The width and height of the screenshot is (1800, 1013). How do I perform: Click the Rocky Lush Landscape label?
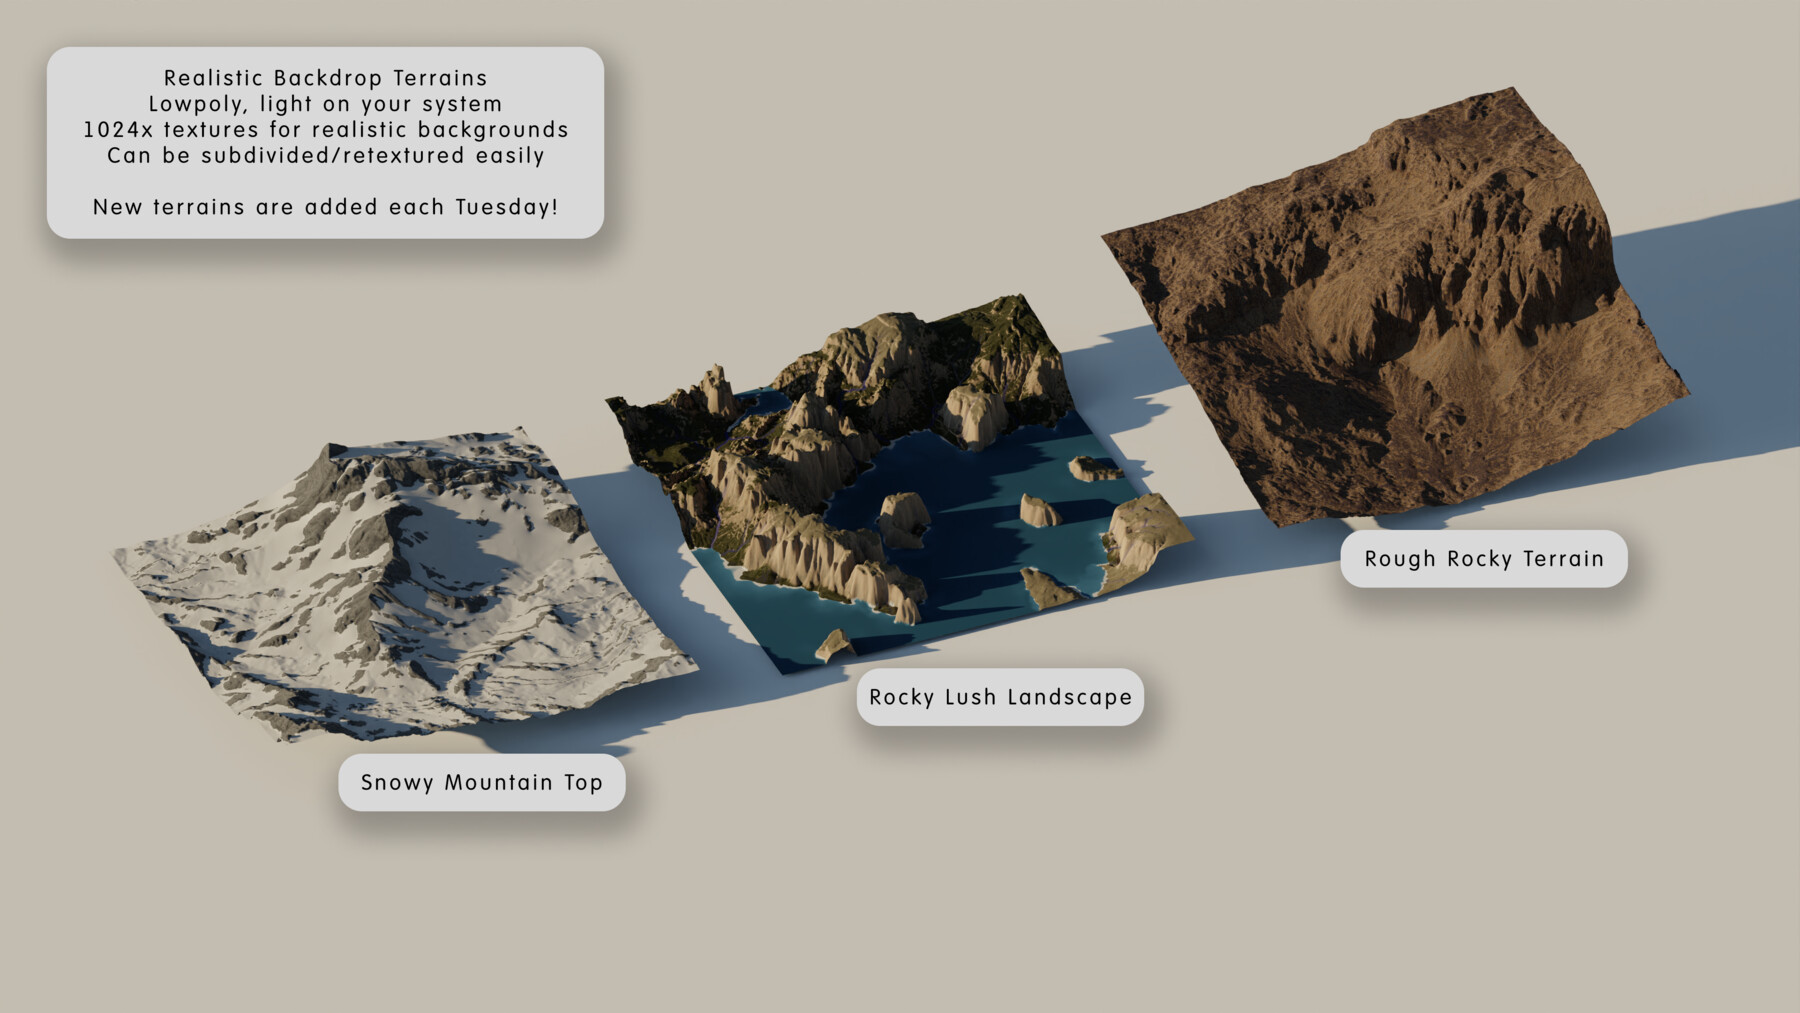[1000, 697]
